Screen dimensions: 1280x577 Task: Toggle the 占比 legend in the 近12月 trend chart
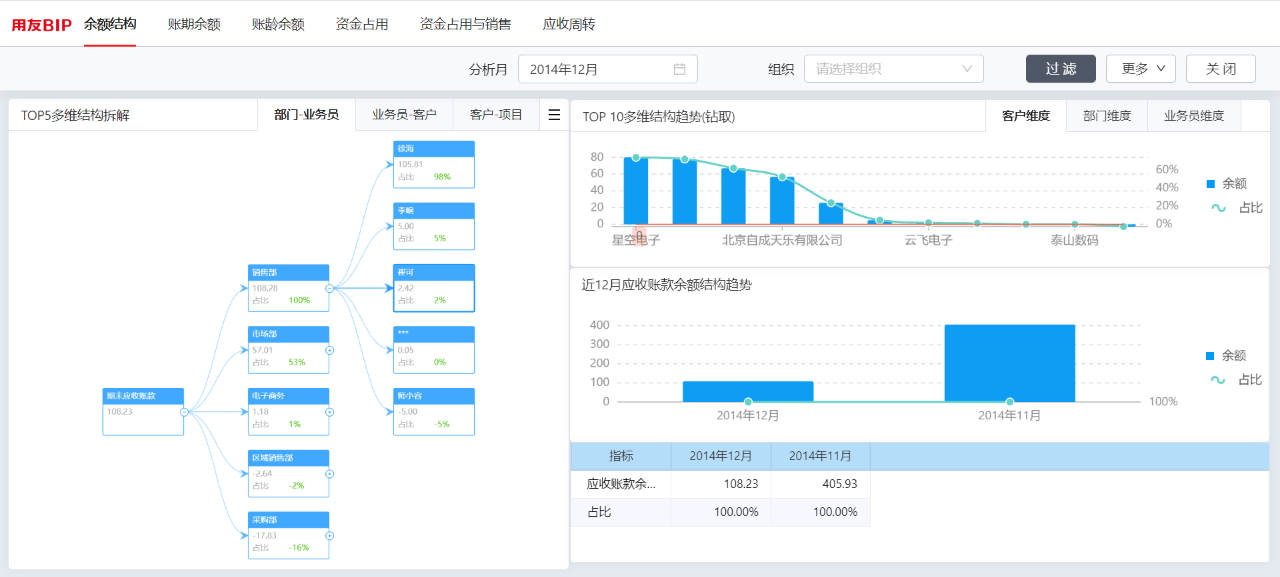click(1237, 380)
